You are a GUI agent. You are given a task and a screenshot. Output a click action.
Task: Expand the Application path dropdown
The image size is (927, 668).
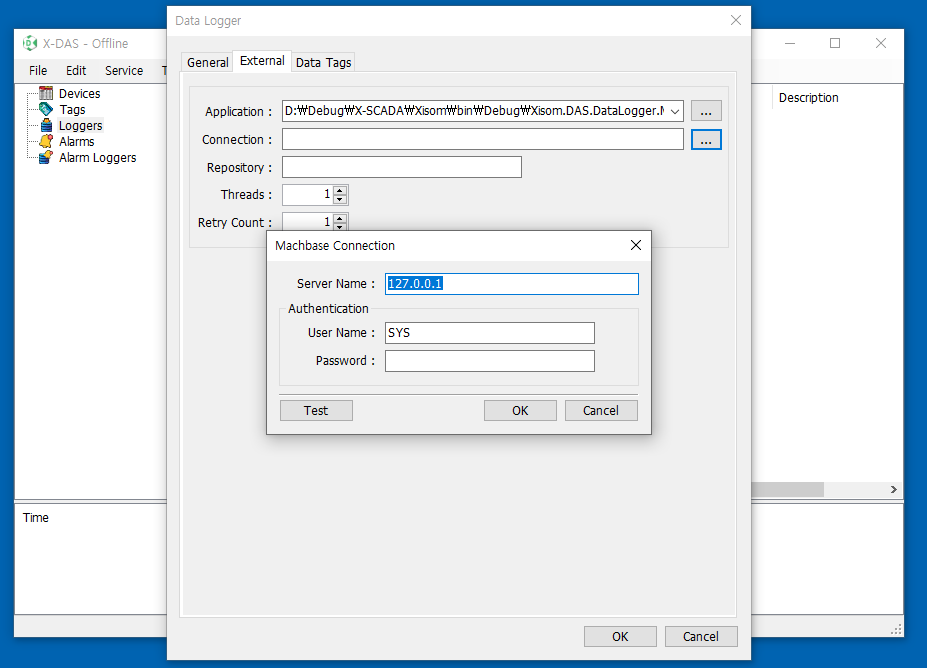click(675, 111)
